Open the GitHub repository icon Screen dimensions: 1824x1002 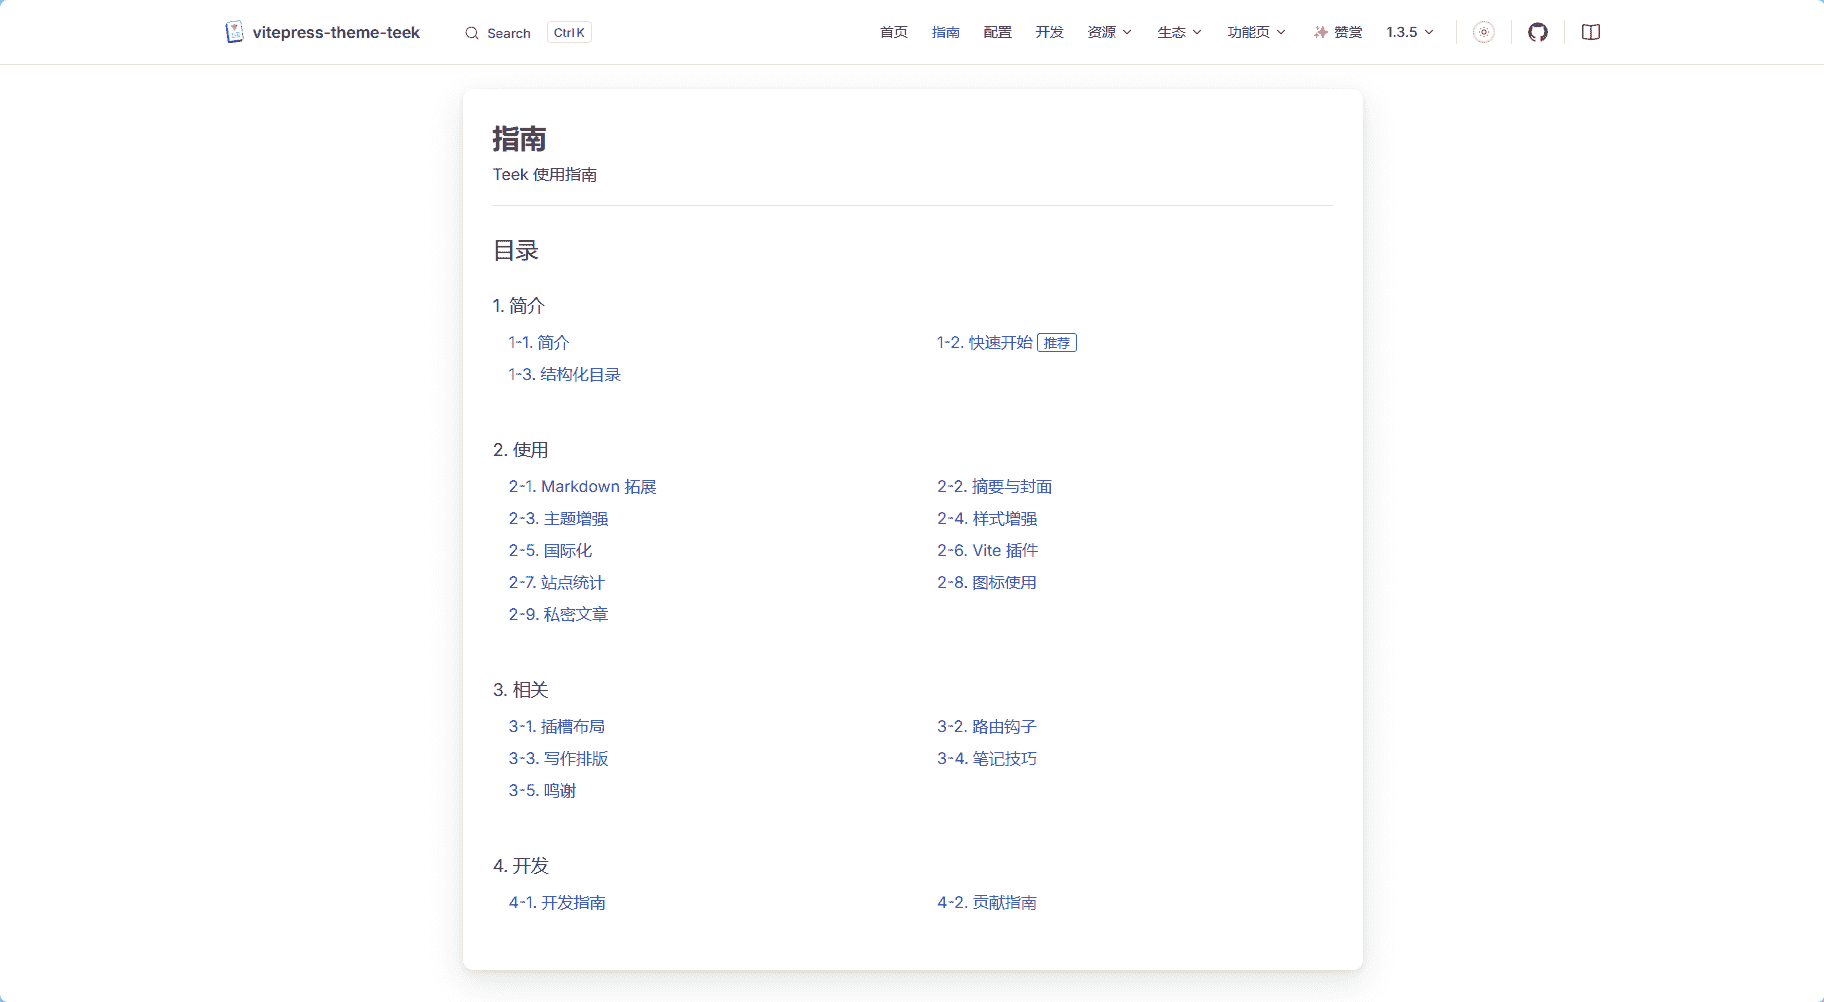(x=1537, y=31)
